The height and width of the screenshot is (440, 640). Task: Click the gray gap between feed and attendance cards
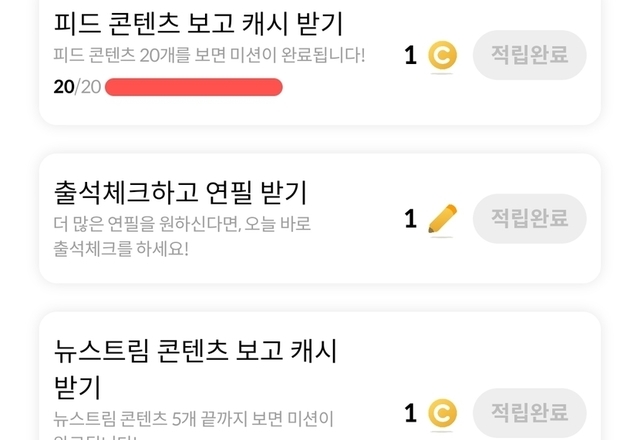320,139
